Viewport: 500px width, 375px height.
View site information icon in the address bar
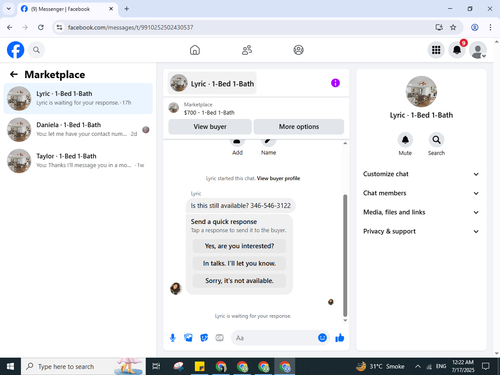[x=59, y=27]
